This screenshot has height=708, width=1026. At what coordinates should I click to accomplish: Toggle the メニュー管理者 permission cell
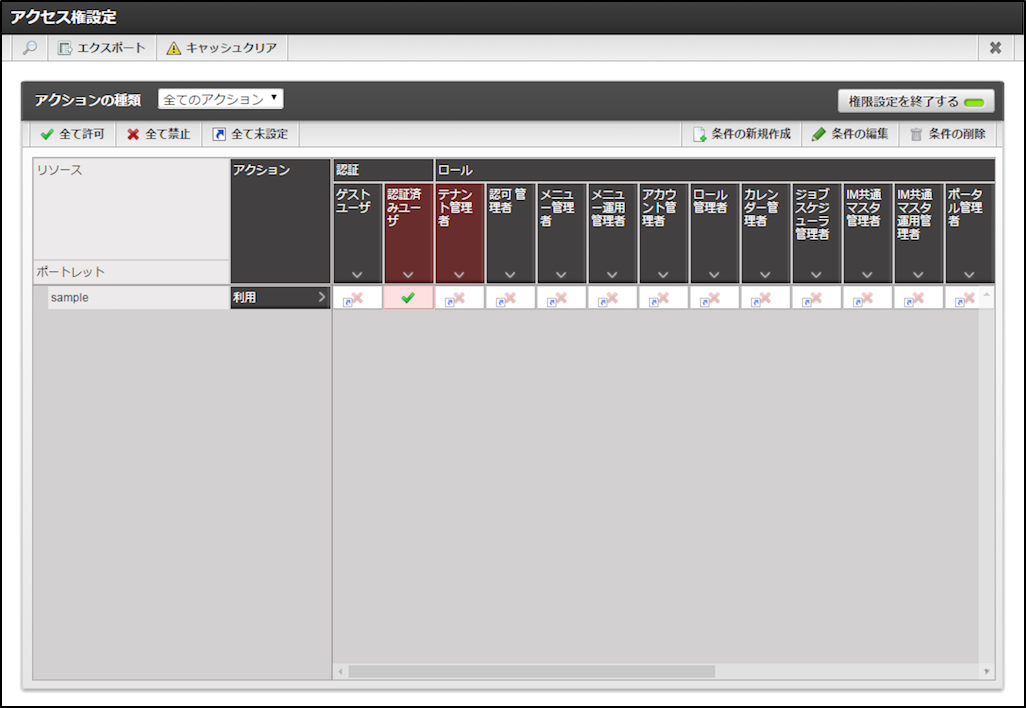tap(561, 297)
